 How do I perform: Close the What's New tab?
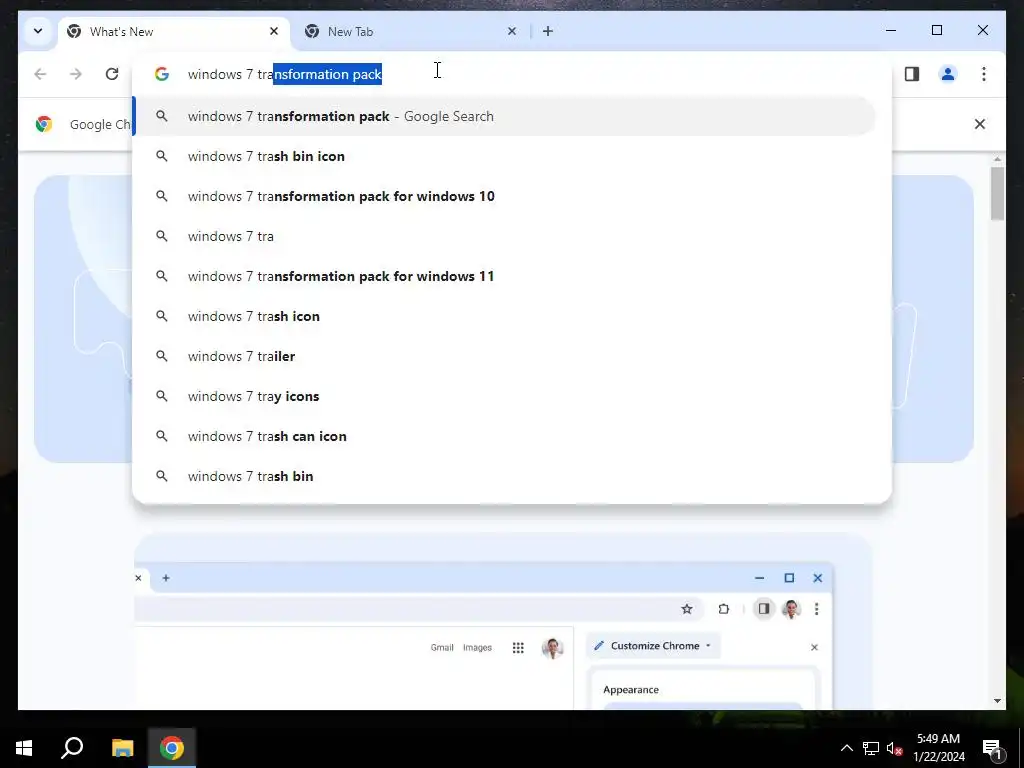coord(274,31)
